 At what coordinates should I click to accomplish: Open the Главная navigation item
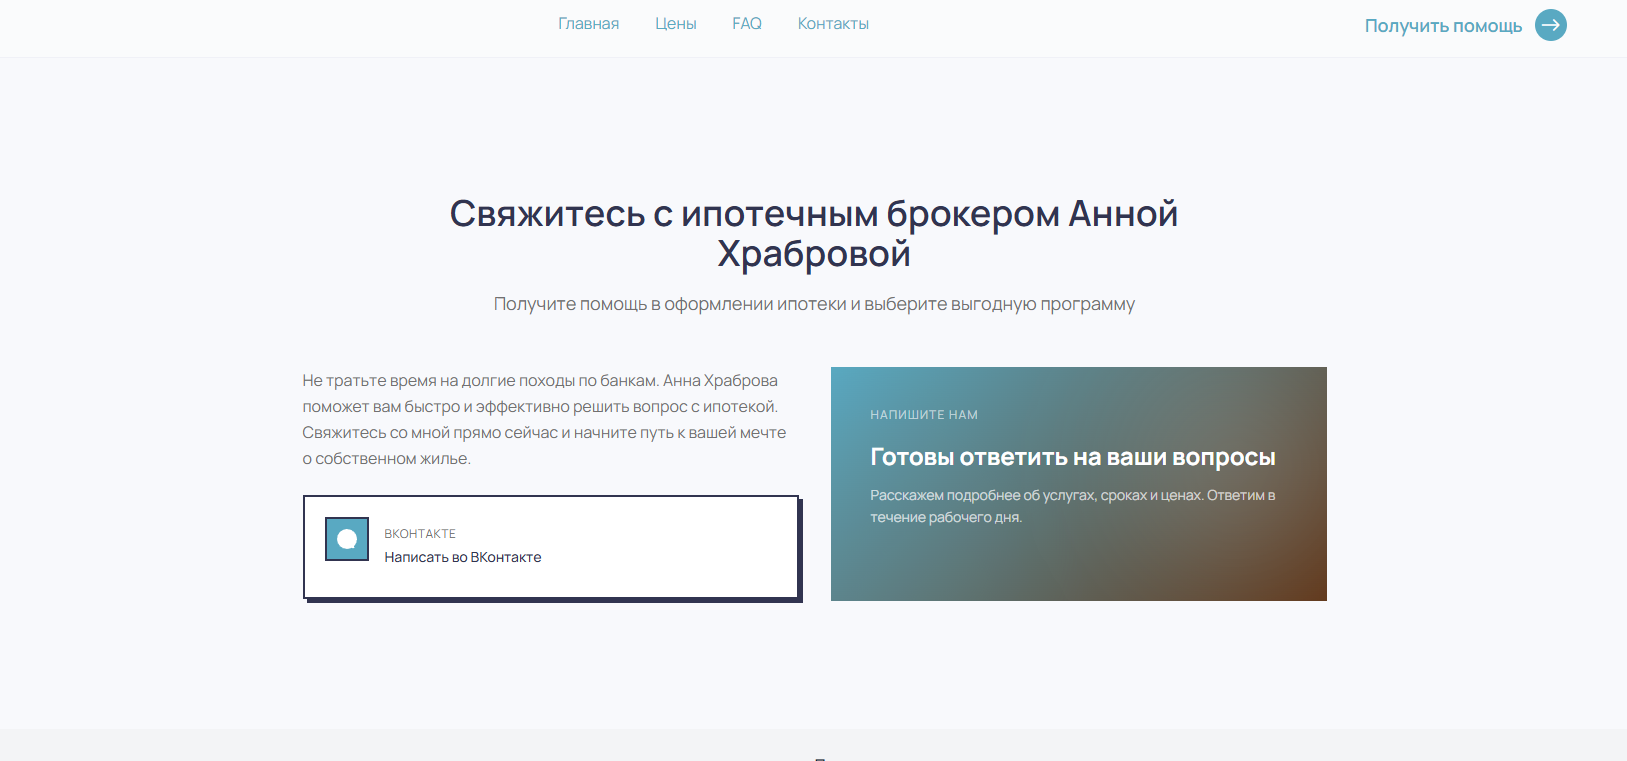[588, 24]
